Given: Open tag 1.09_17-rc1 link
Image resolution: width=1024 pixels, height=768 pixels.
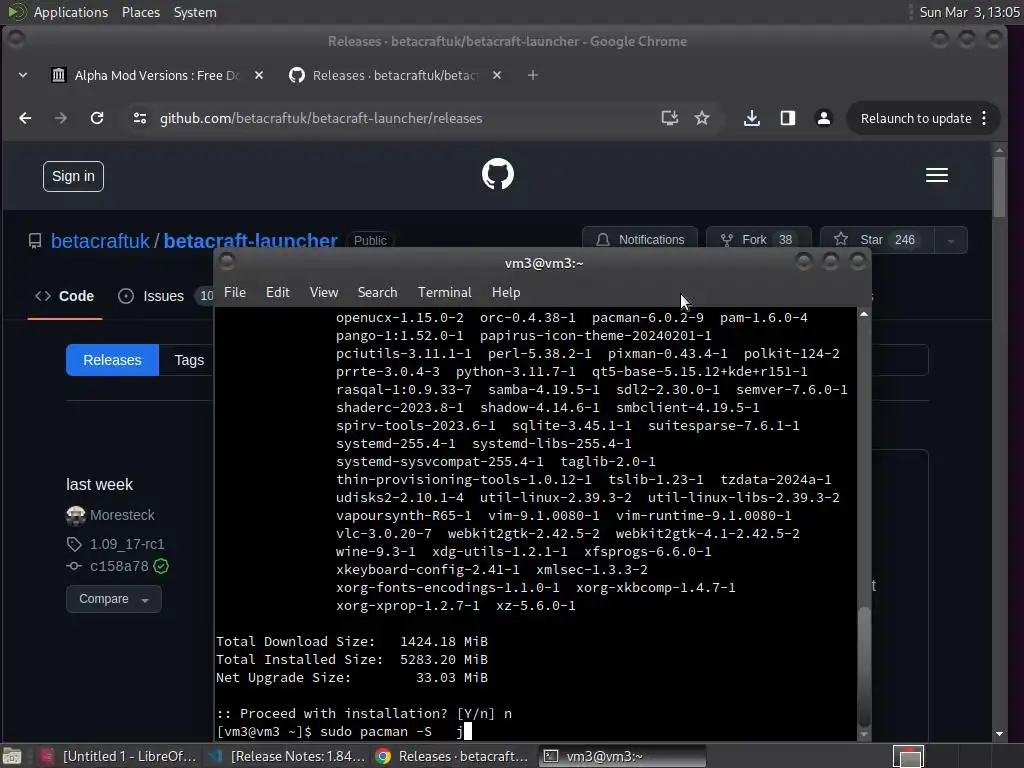Looking at the screenshot, I should [x=127, y=544].
